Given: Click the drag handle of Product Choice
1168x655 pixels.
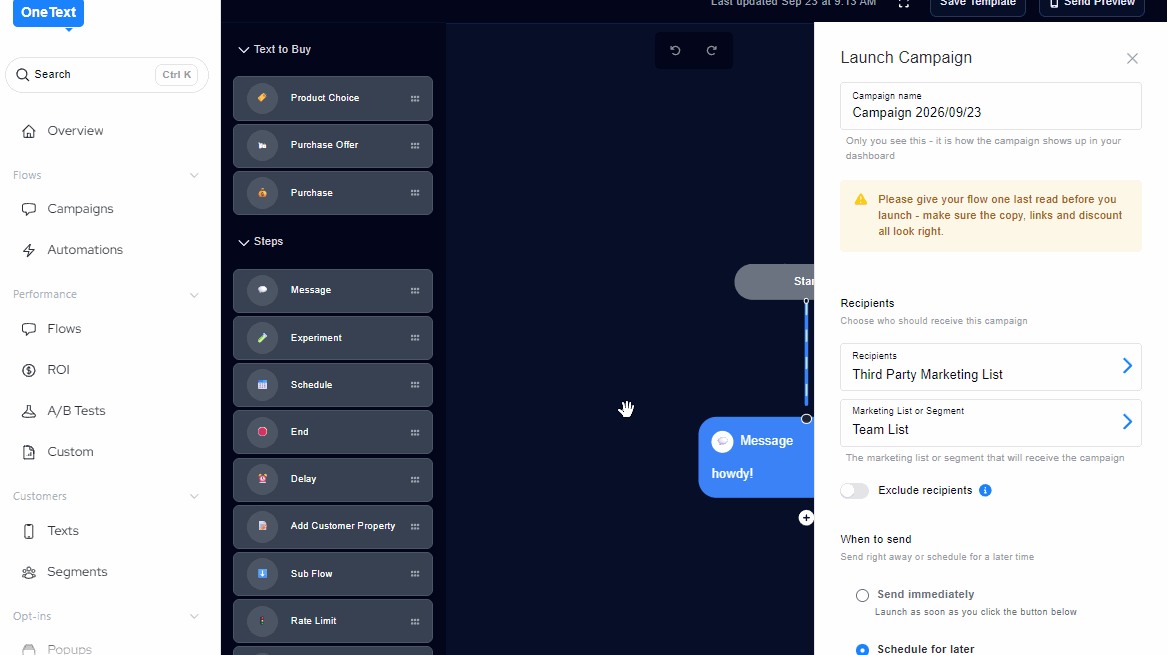Looking at the screenshot, I should 415,98.
